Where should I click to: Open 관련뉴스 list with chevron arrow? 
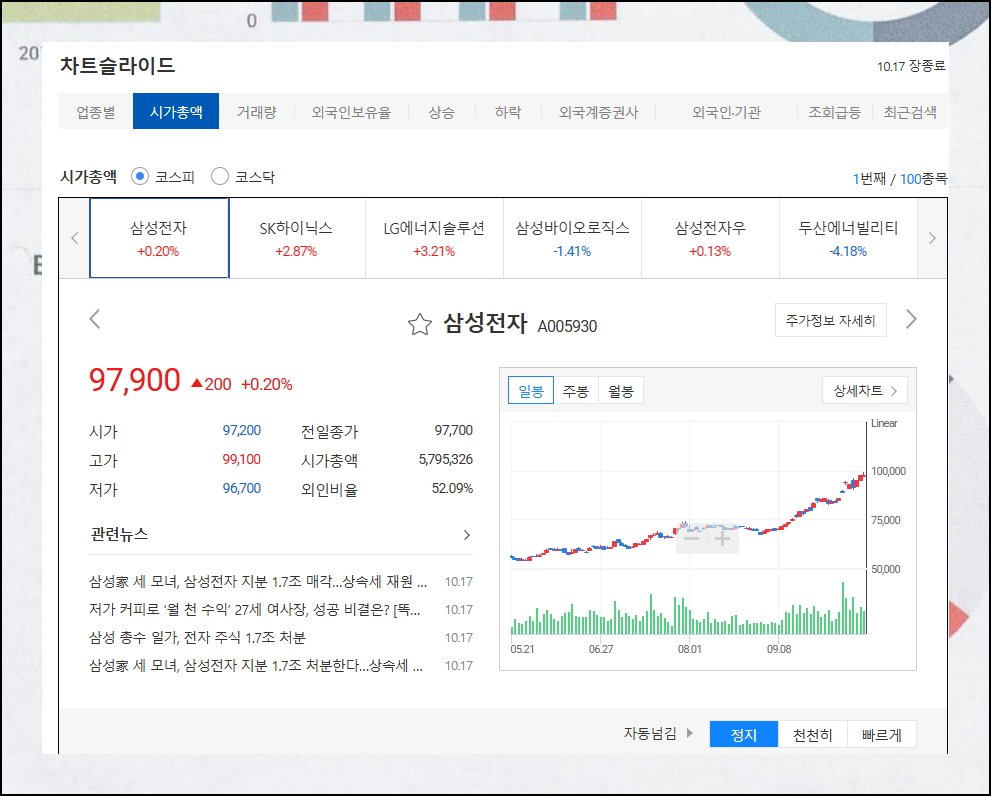466,535
